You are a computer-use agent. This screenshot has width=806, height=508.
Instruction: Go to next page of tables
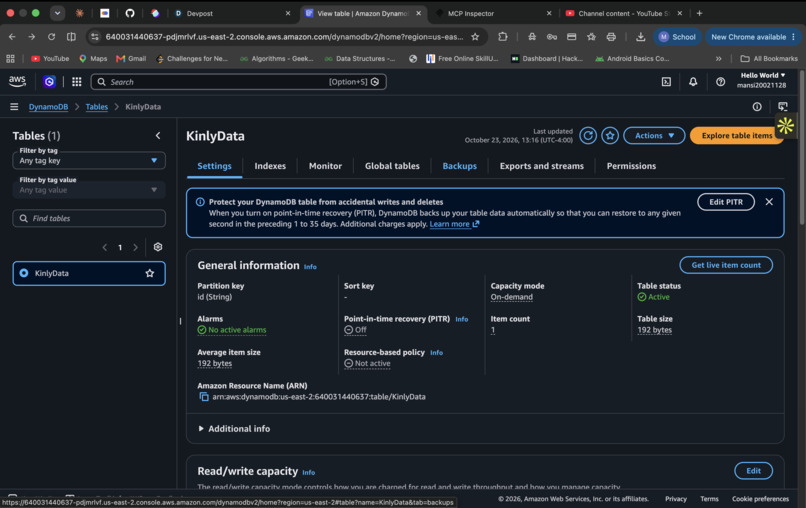click(135, 247)
